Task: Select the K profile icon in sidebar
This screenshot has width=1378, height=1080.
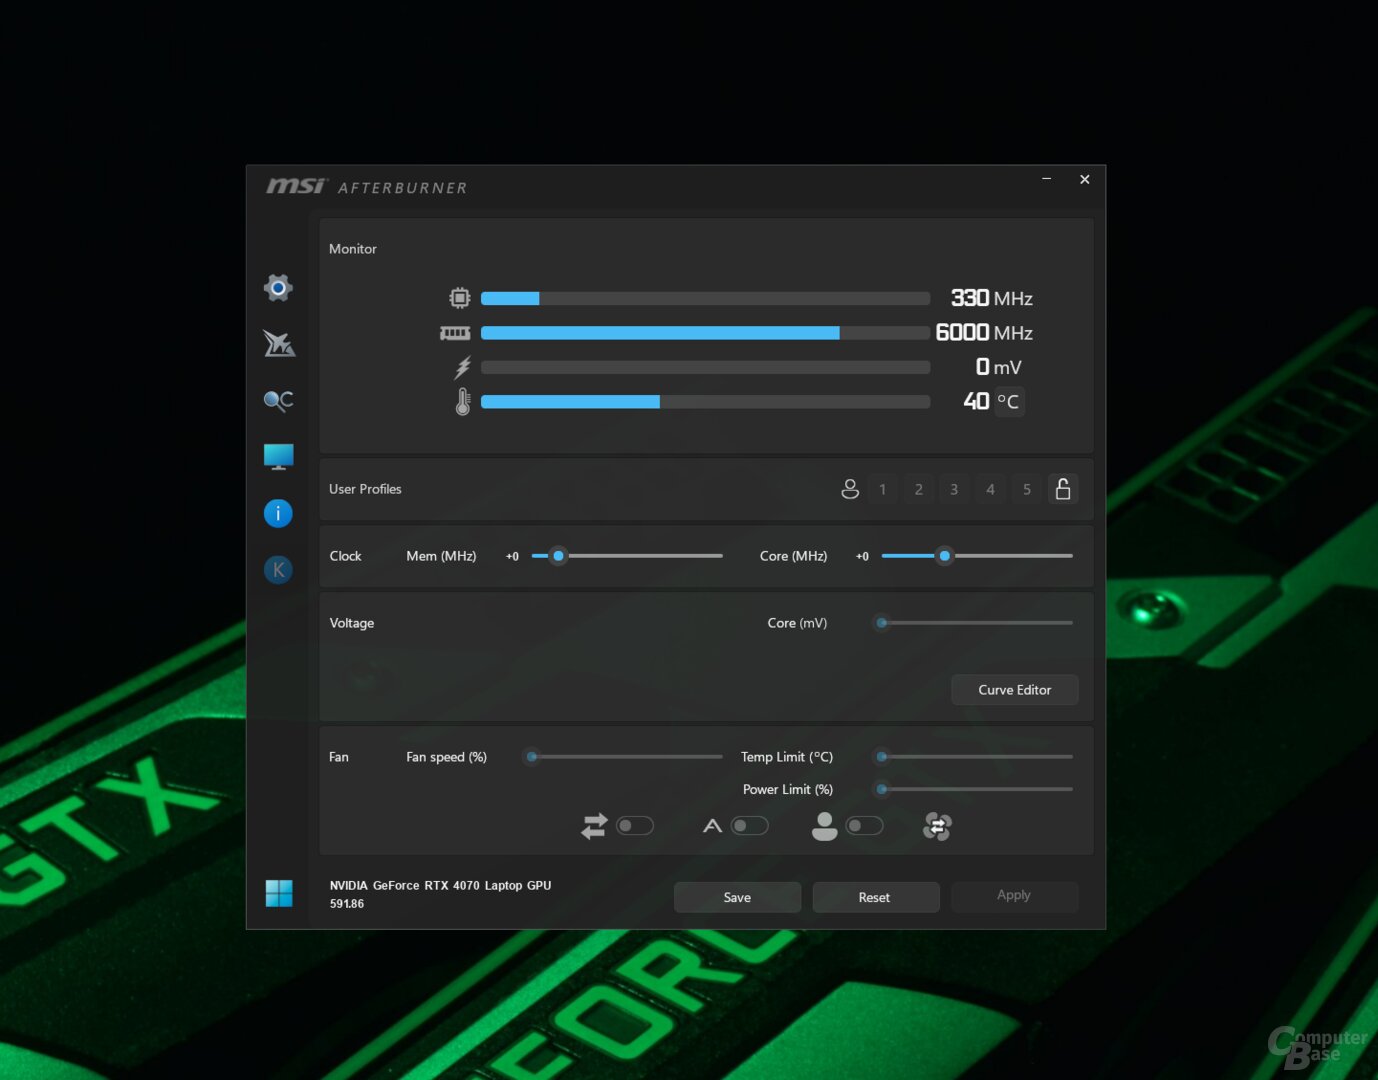Action: pyautogui.click(x=278, y=569)
